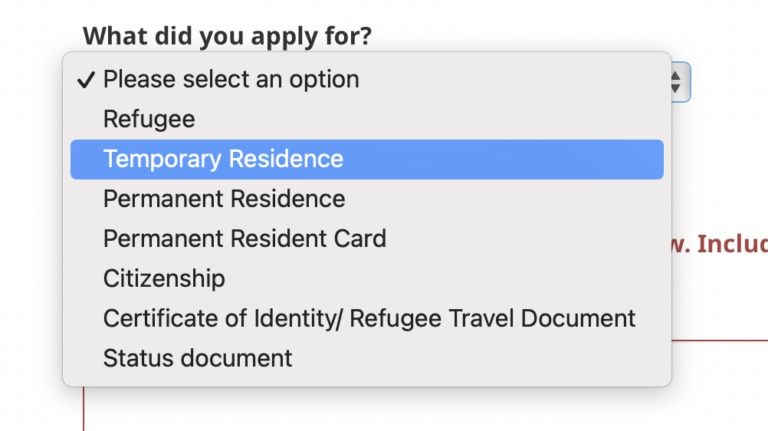Pick the Permanent Residence option

click(x=224, y=199)
